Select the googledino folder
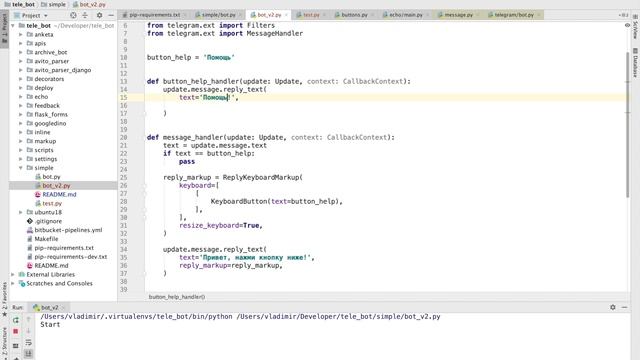The height and width of the screenshot is (360, 640). (50, 123)
